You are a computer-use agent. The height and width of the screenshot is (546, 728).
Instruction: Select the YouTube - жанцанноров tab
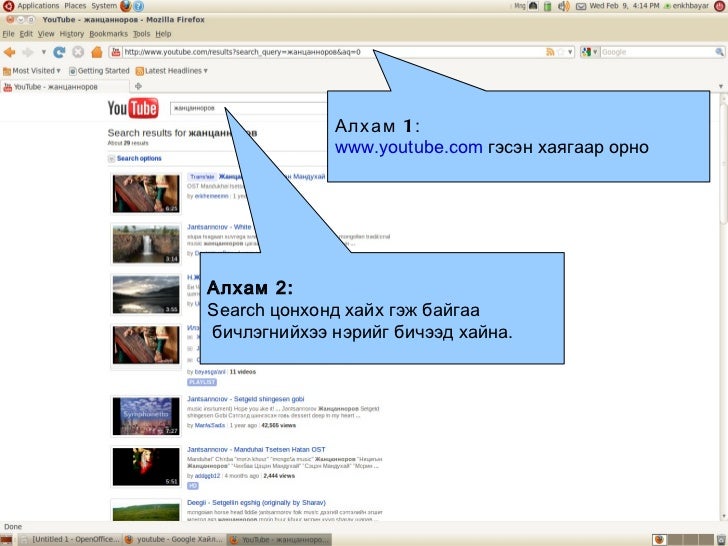click(65, 87)
